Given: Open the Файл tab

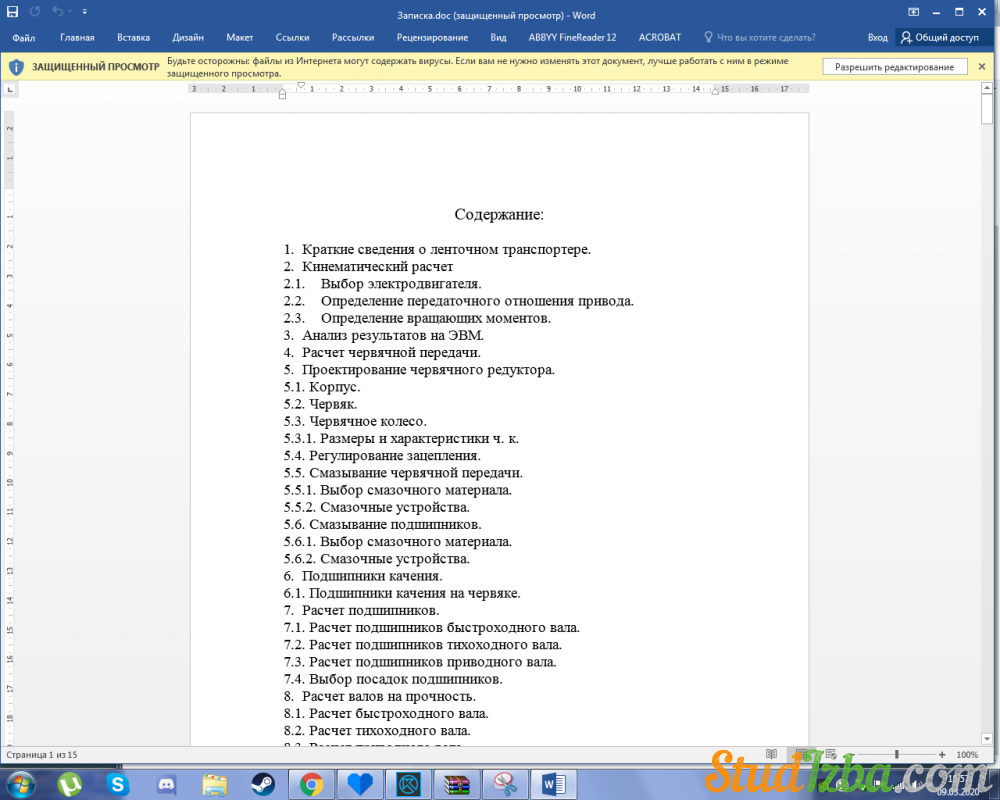Looking at the screenshot, I should pyautogui.click(x=24, y=38).
